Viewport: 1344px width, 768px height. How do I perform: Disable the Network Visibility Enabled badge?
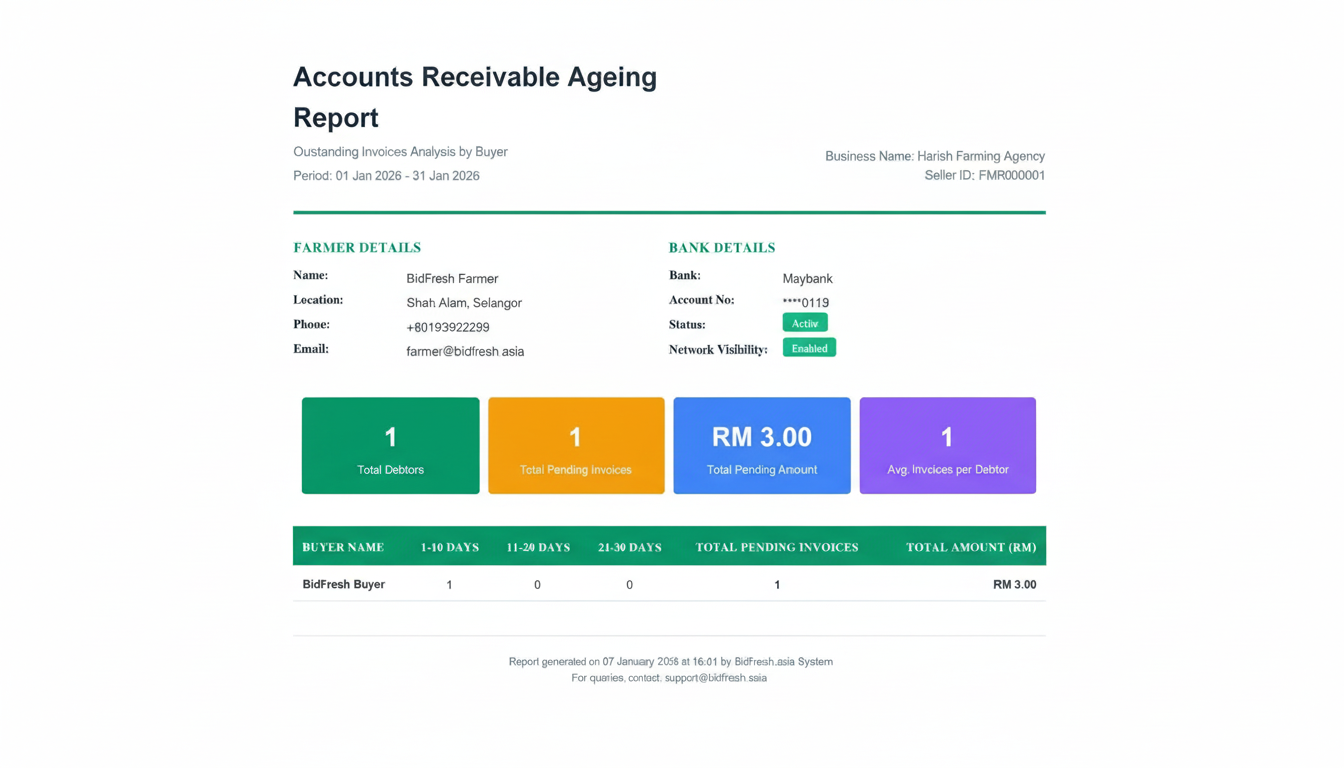tap(809, 347)
